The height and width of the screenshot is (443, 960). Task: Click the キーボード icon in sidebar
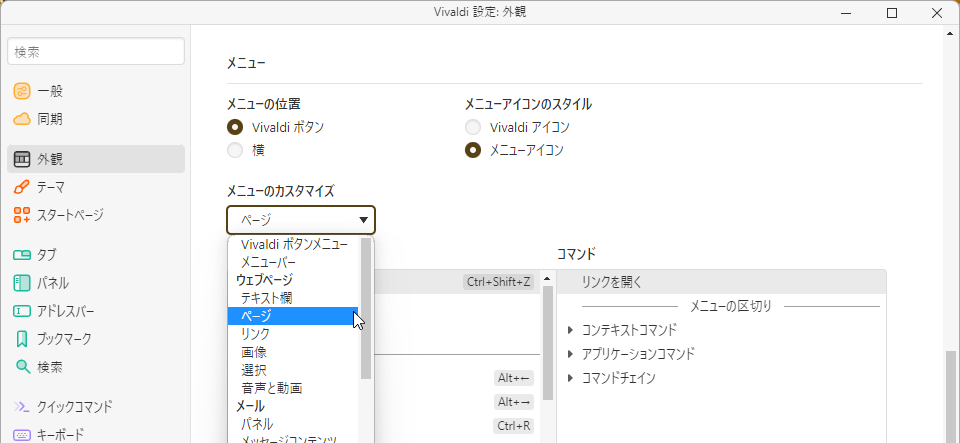click(22, 435)
